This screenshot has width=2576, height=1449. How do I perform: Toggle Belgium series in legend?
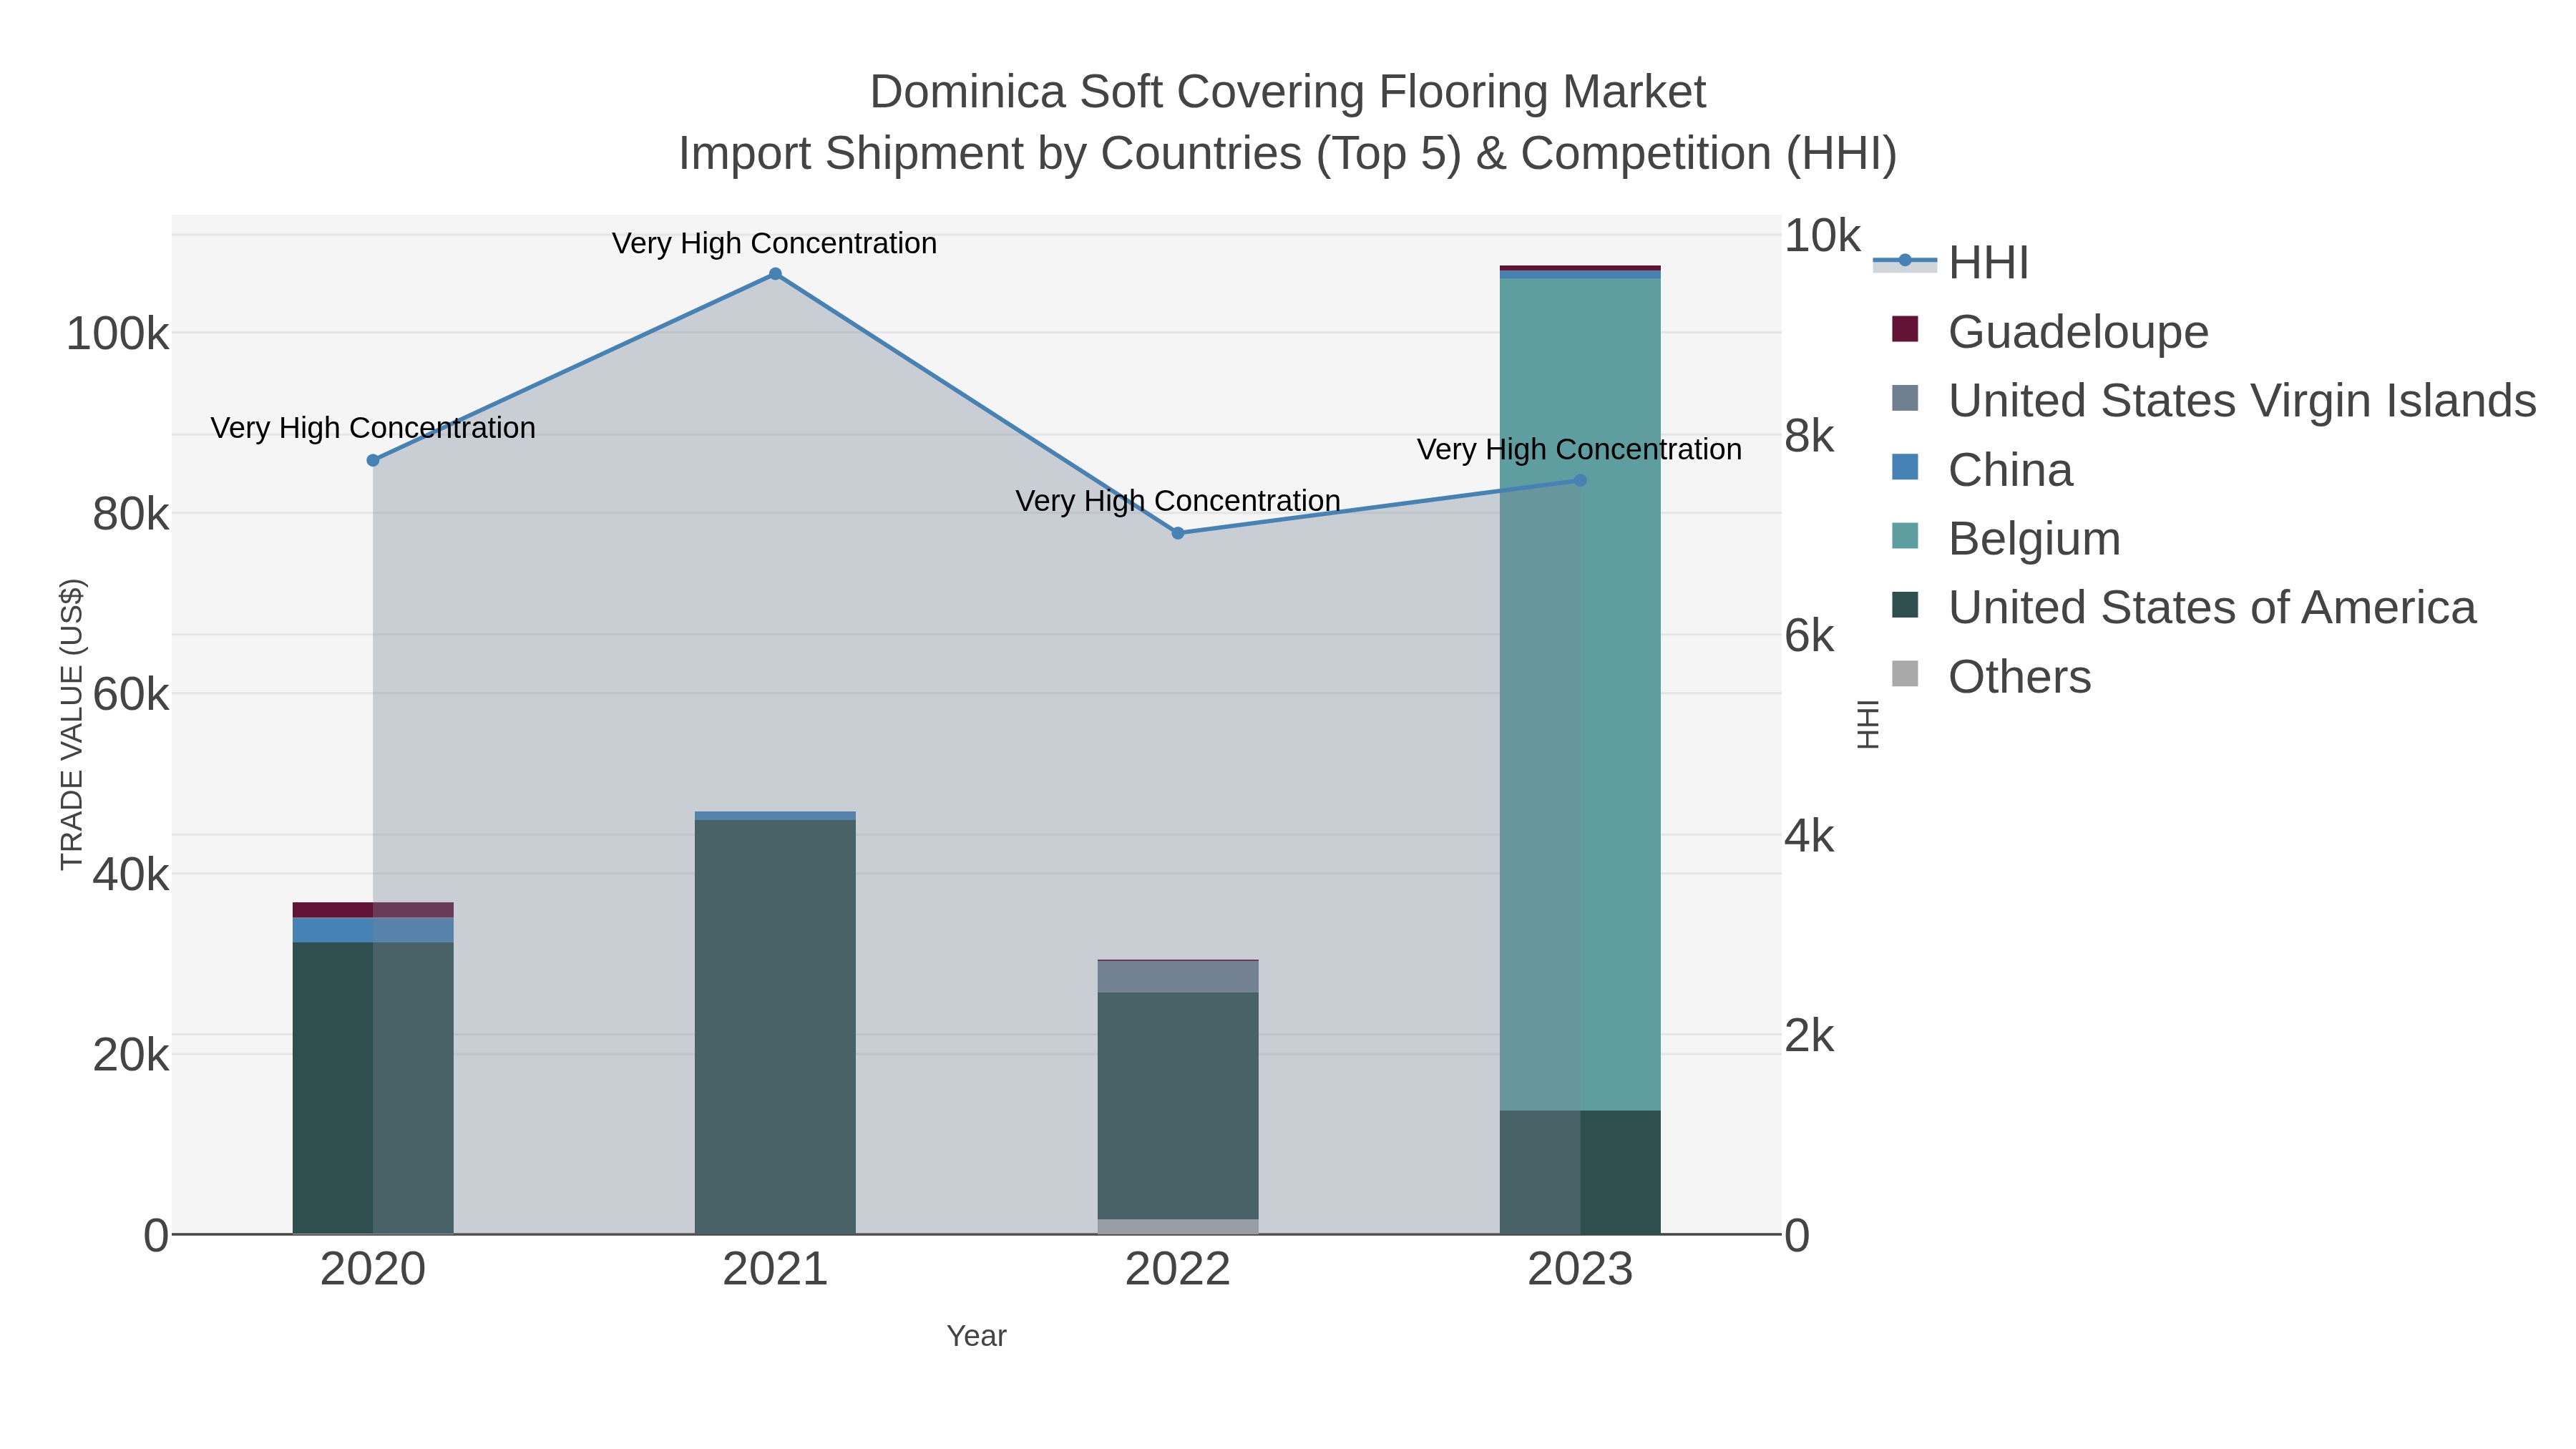click(x=2006, y=538)
